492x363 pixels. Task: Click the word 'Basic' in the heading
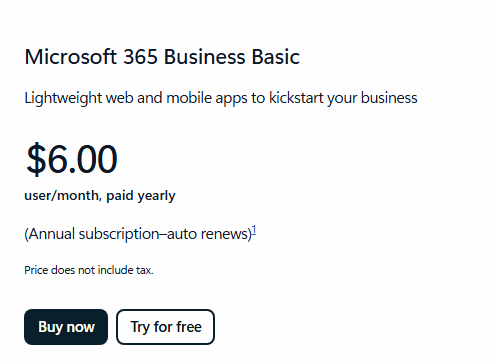276,57
